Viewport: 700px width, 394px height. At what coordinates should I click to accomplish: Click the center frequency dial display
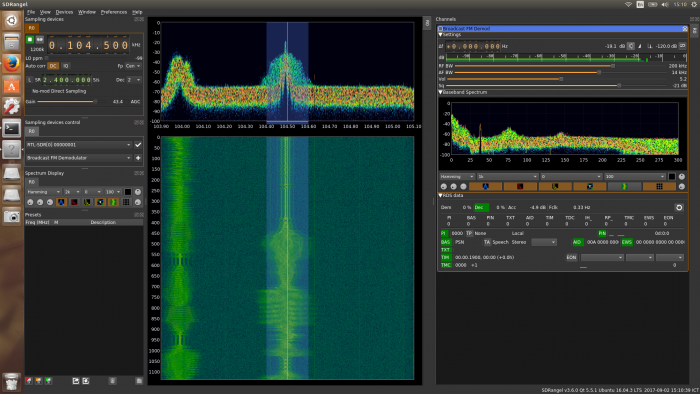pyautogui.click(x=89, y=45)
